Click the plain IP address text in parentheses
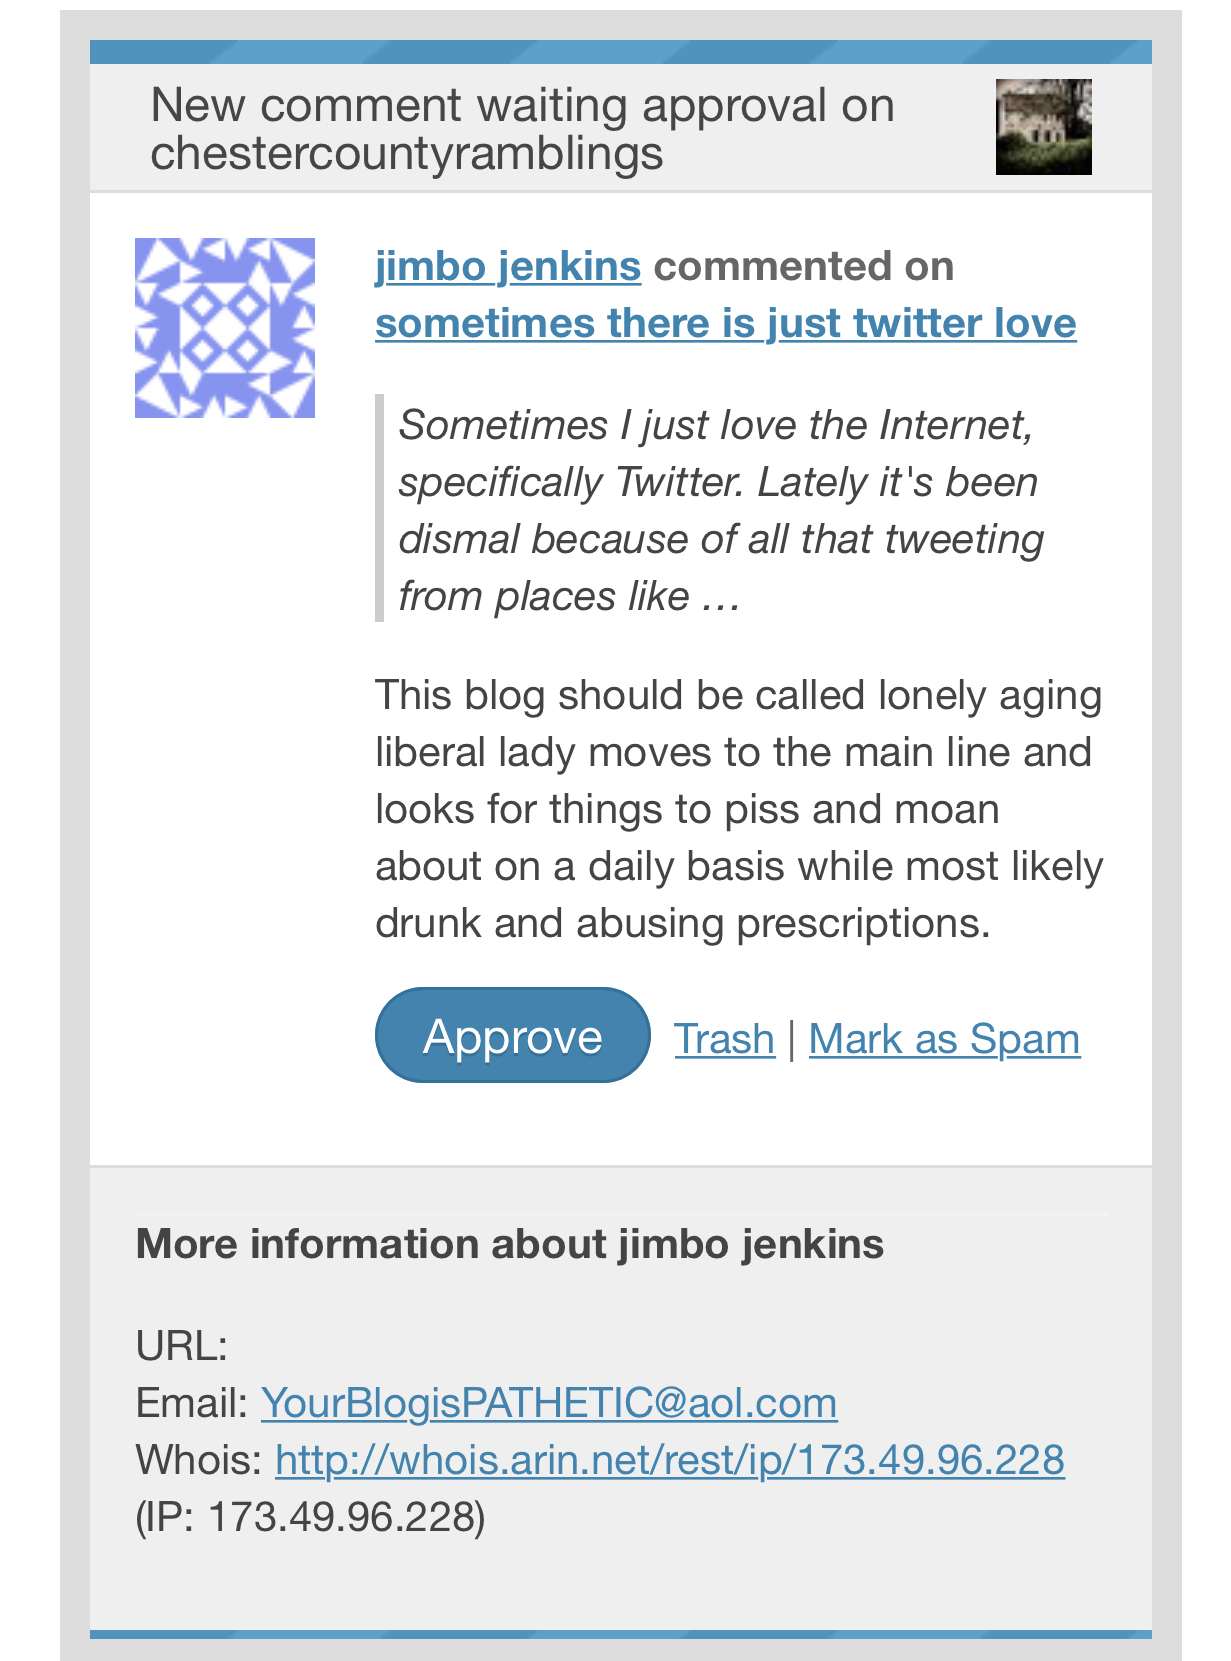Viewport: 1231px width, 1661px height. point(310,1516)
